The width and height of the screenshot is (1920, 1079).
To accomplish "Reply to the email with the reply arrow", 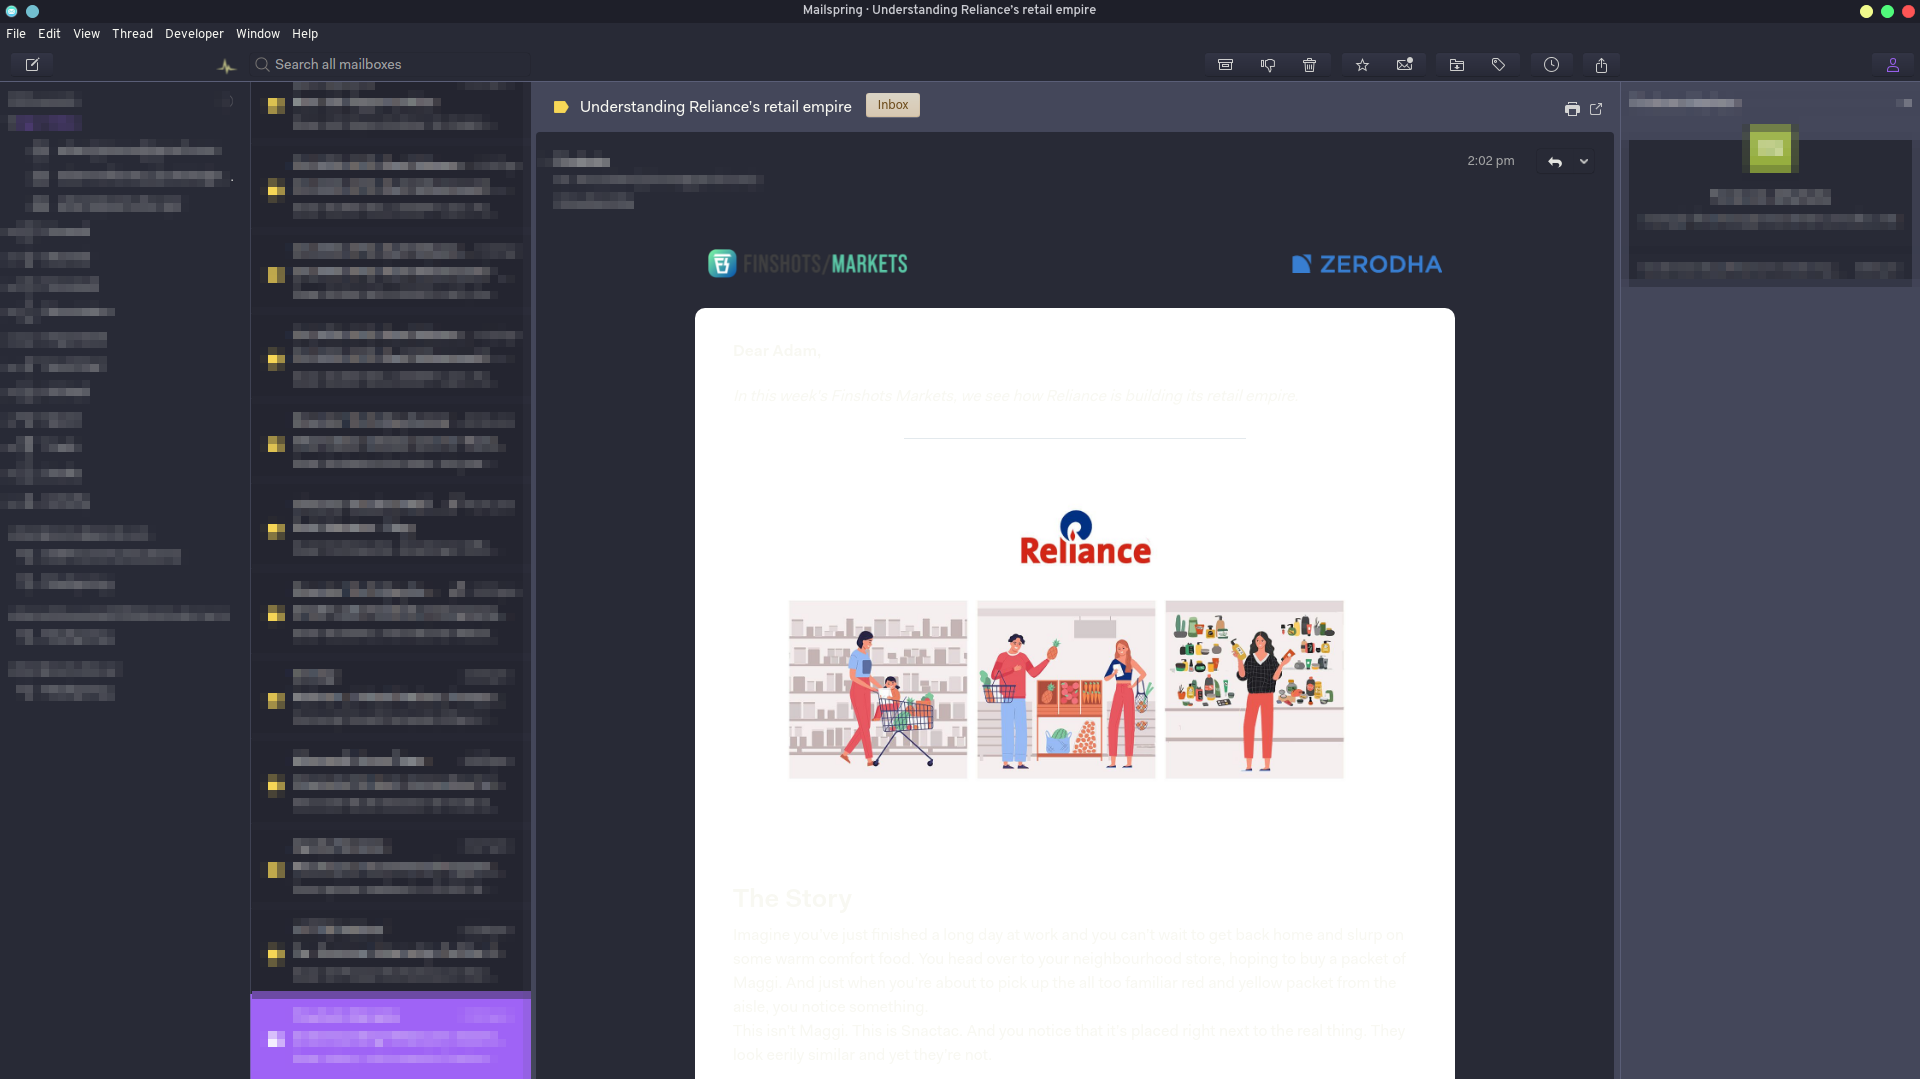I will point(1553,161).
